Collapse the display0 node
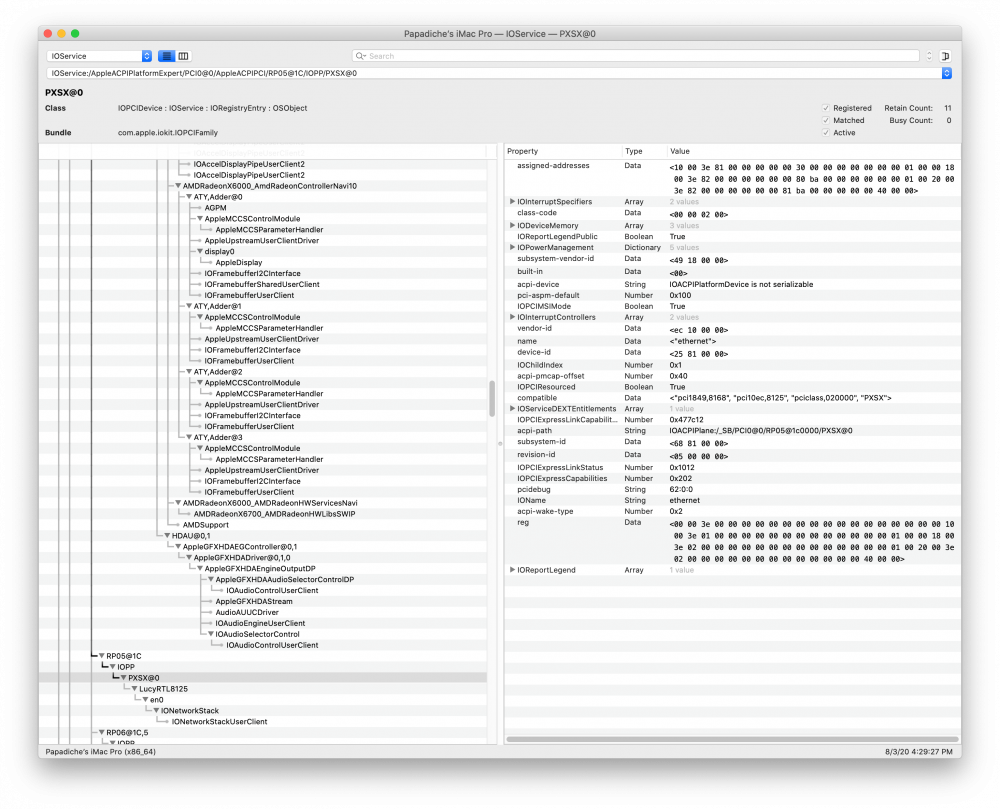1000x809 pixels. (200, 251)
